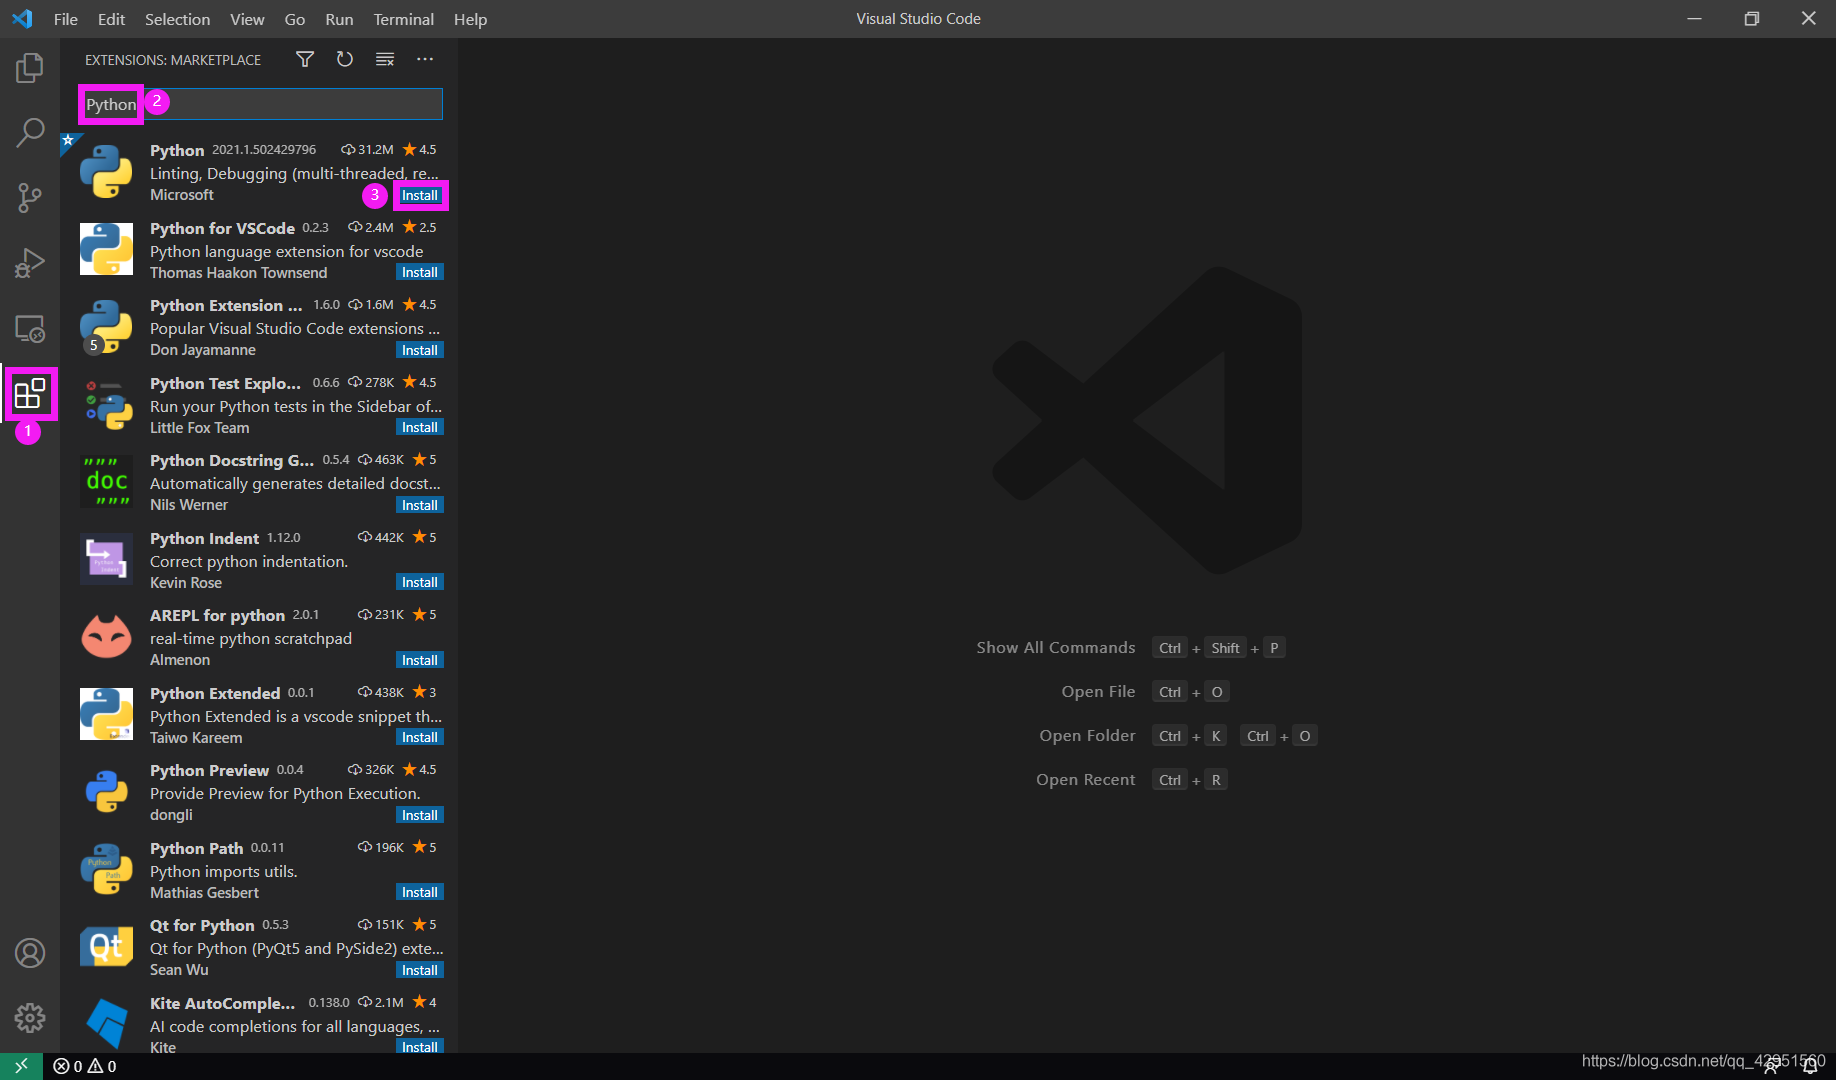Install Python Path by Mathias Gesbert
The height and width of the screenshot is (1080, 1836).
pyautogui.click(x=420, y=893)
